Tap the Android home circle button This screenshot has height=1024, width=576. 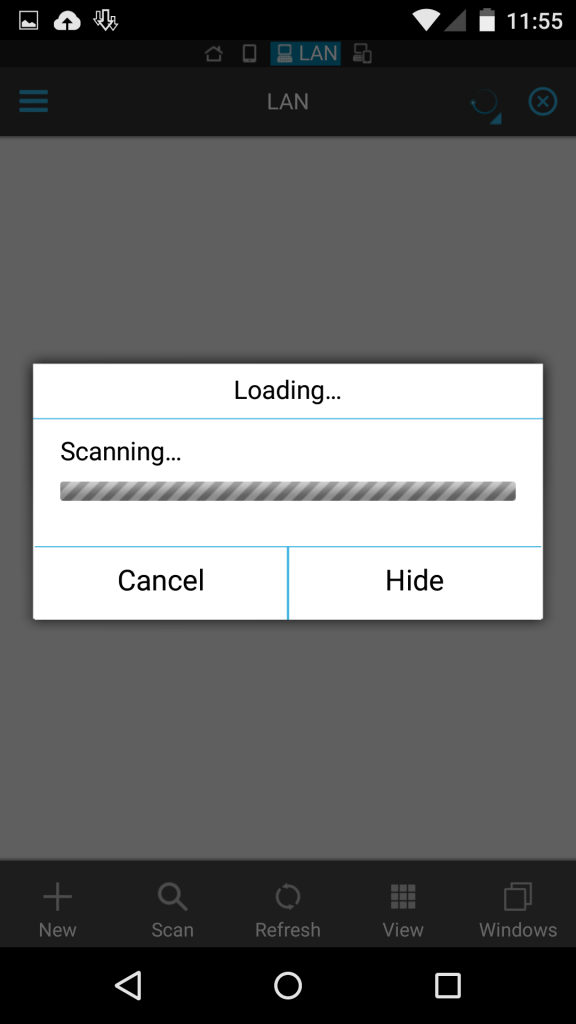(288, 985)
